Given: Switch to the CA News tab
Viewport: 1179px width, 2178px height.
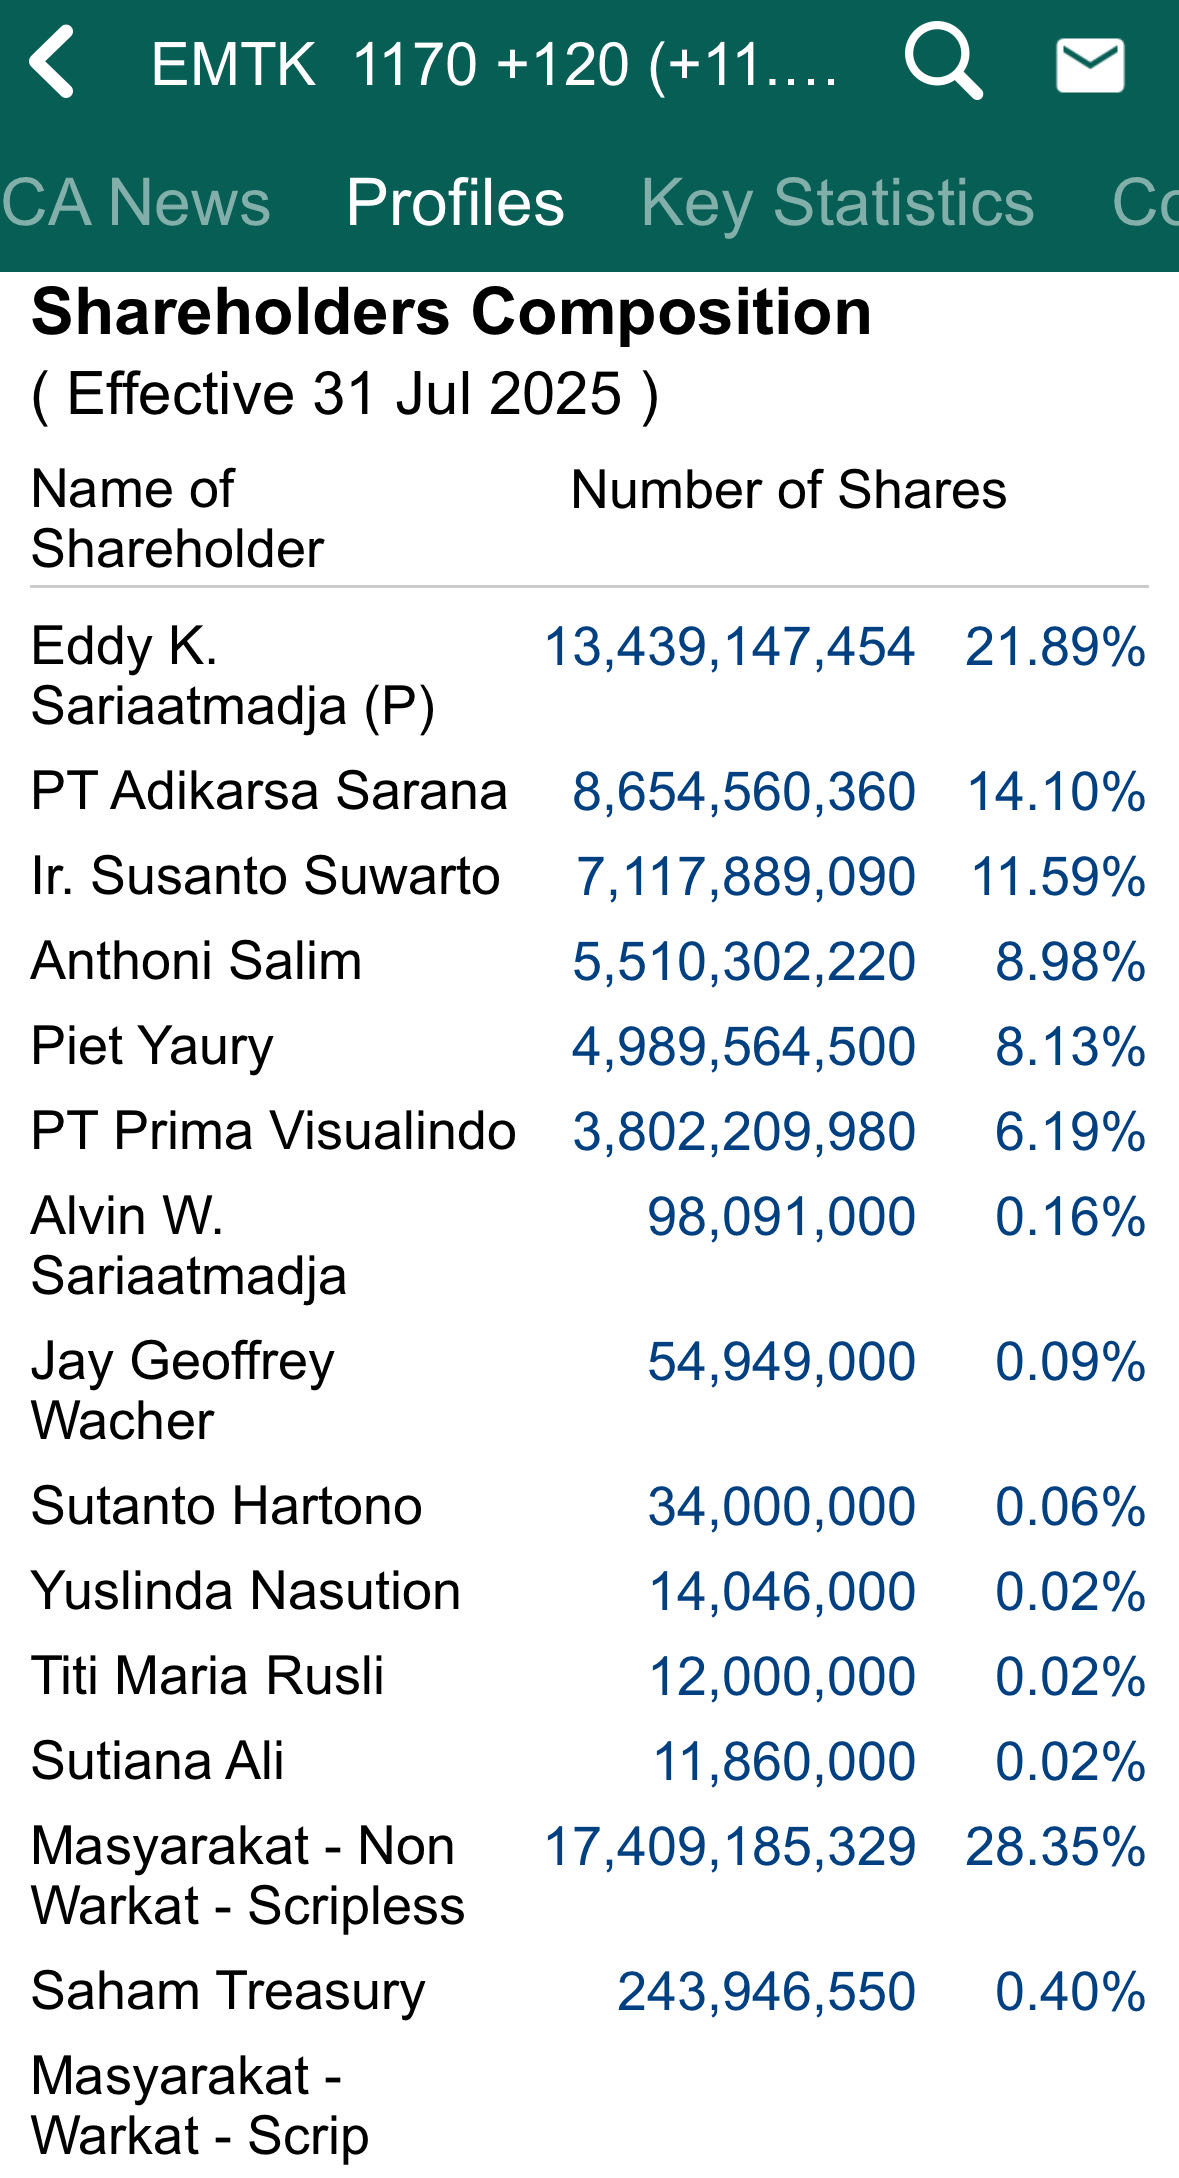Looking at the screenshot, I should coord(136,202).
